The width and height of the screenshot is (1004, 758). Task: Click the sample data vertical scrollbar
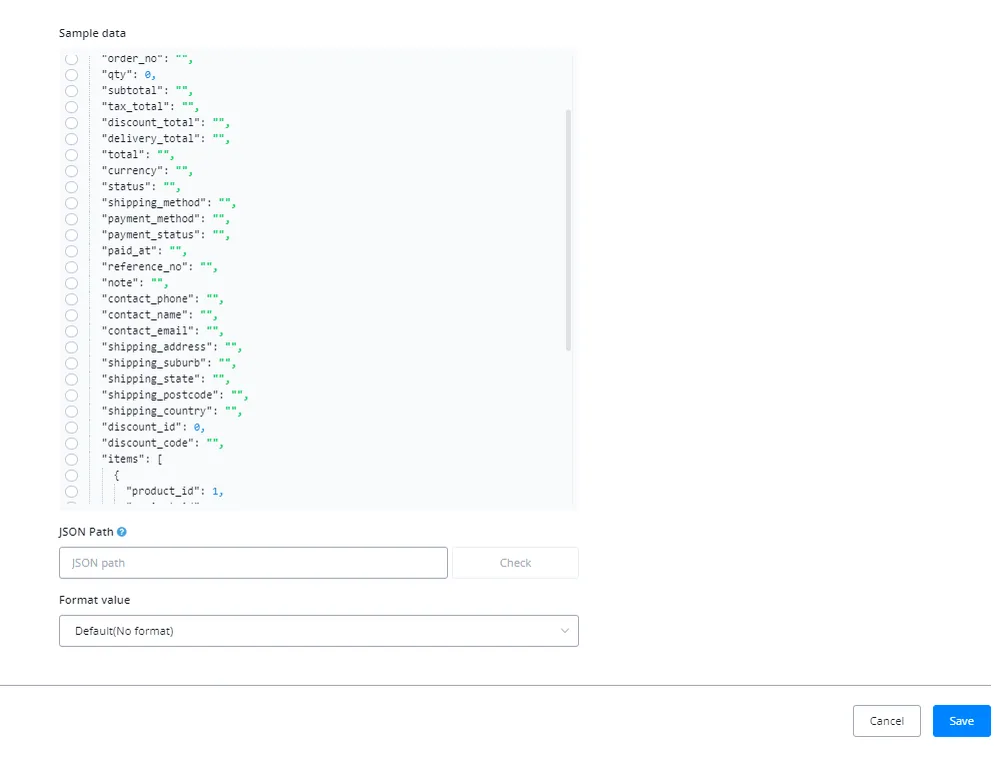(x=568, y=230)
